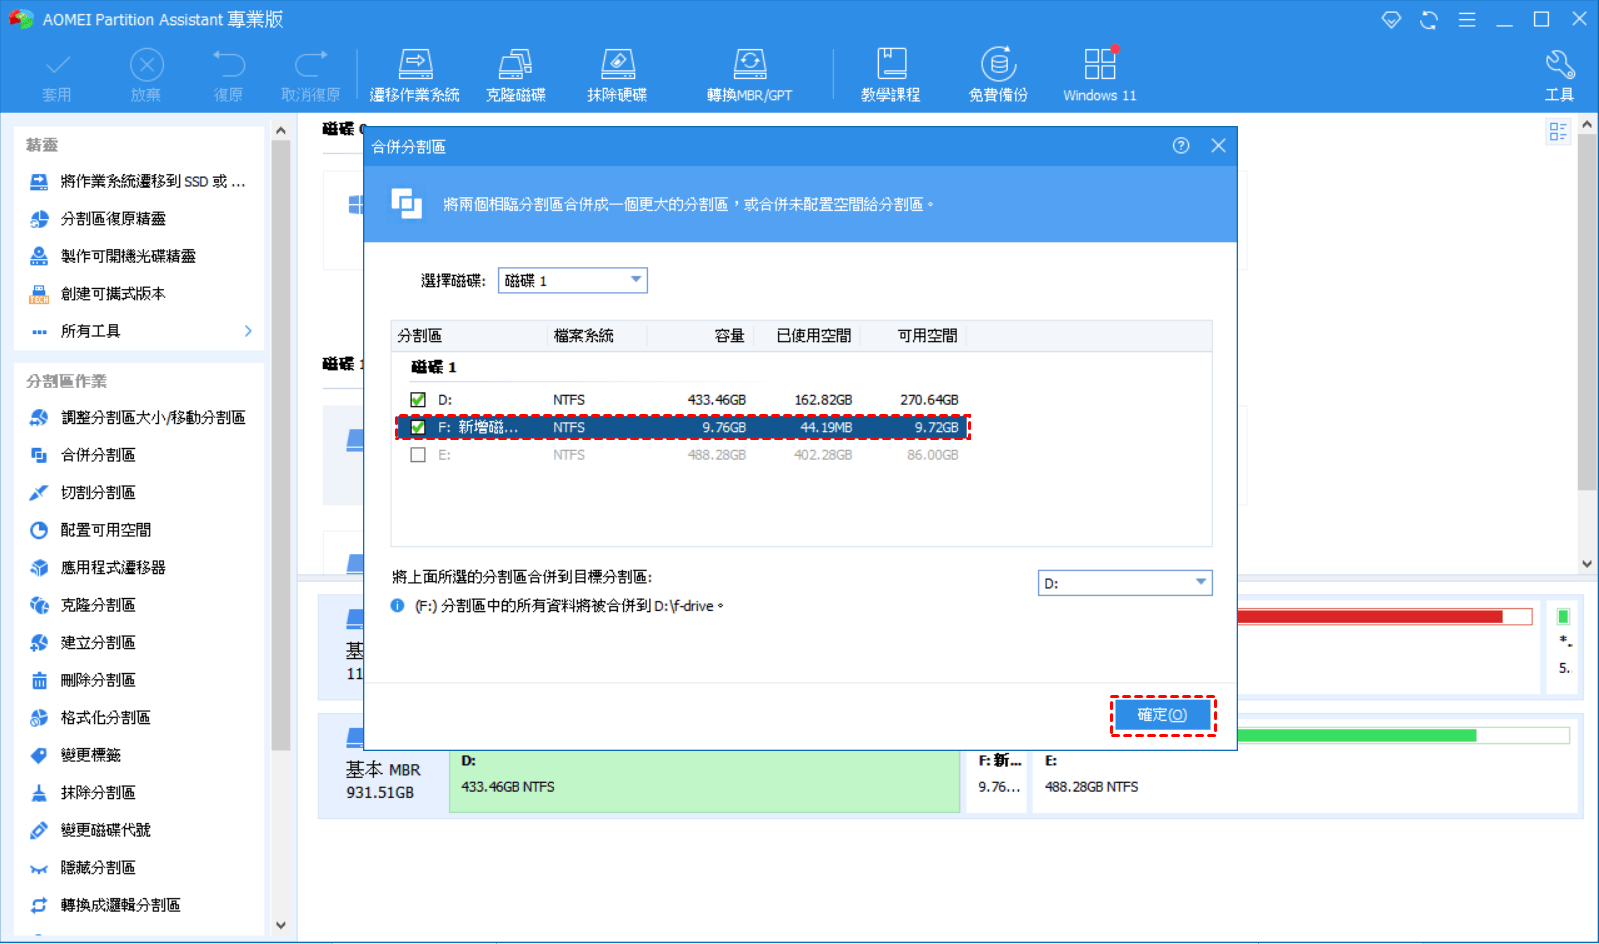Screen dimensions: 1599x944
Task: Open 將作業系統遷移到 SSD wizard
Action: (139, 181)
